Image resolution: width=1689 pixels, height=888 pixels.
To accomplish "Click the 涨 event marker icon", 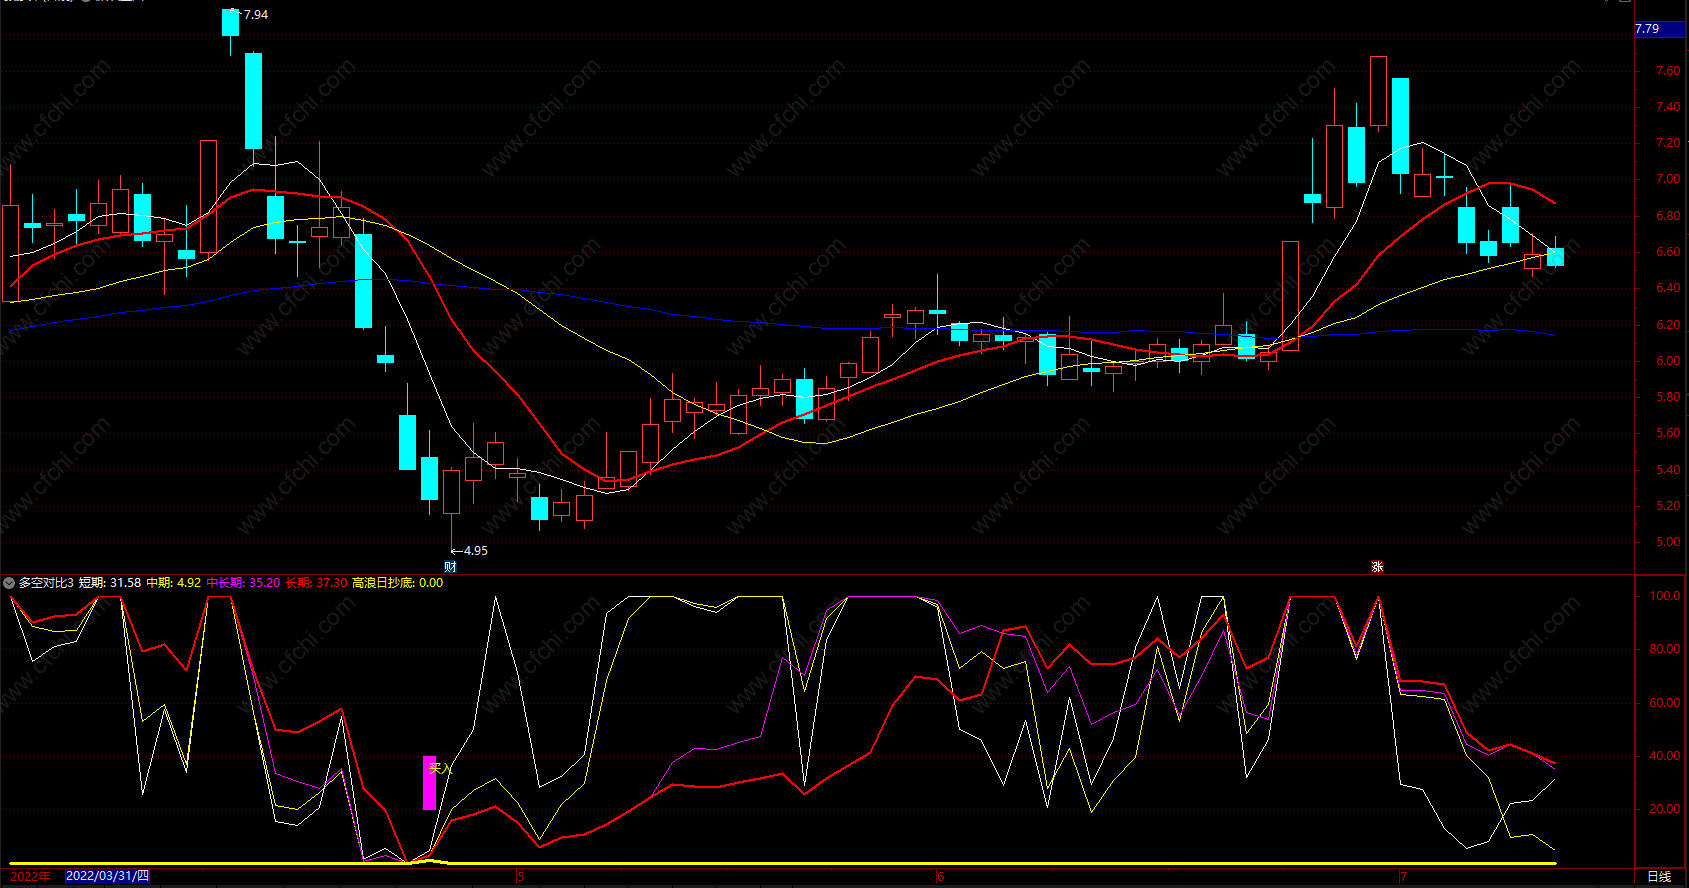I will pyautogui.click(x=1377, y=567).
